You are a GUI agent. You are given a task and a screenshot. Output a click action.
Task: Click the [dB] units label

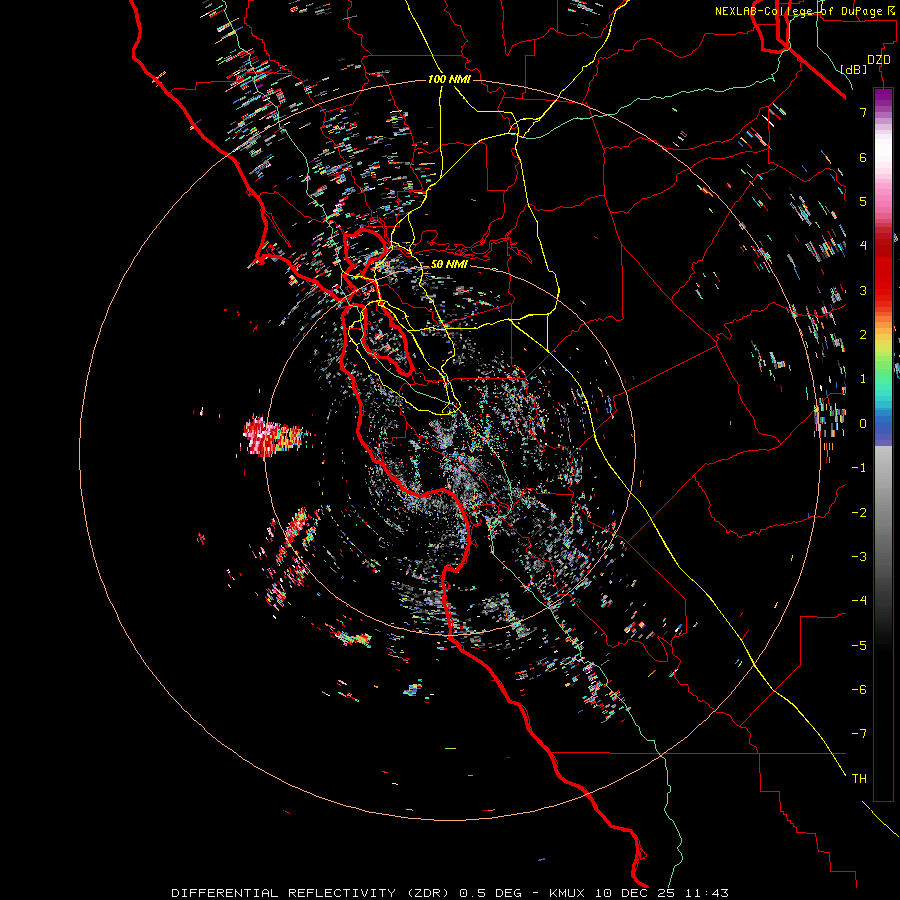(x=853, y=69)
